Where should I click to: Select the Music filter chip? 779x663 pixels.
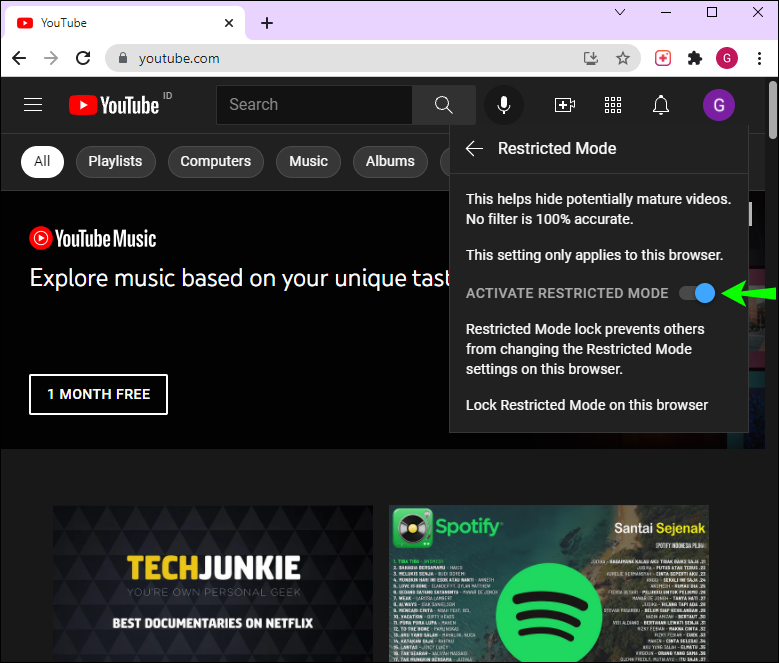tap(309, 161)
